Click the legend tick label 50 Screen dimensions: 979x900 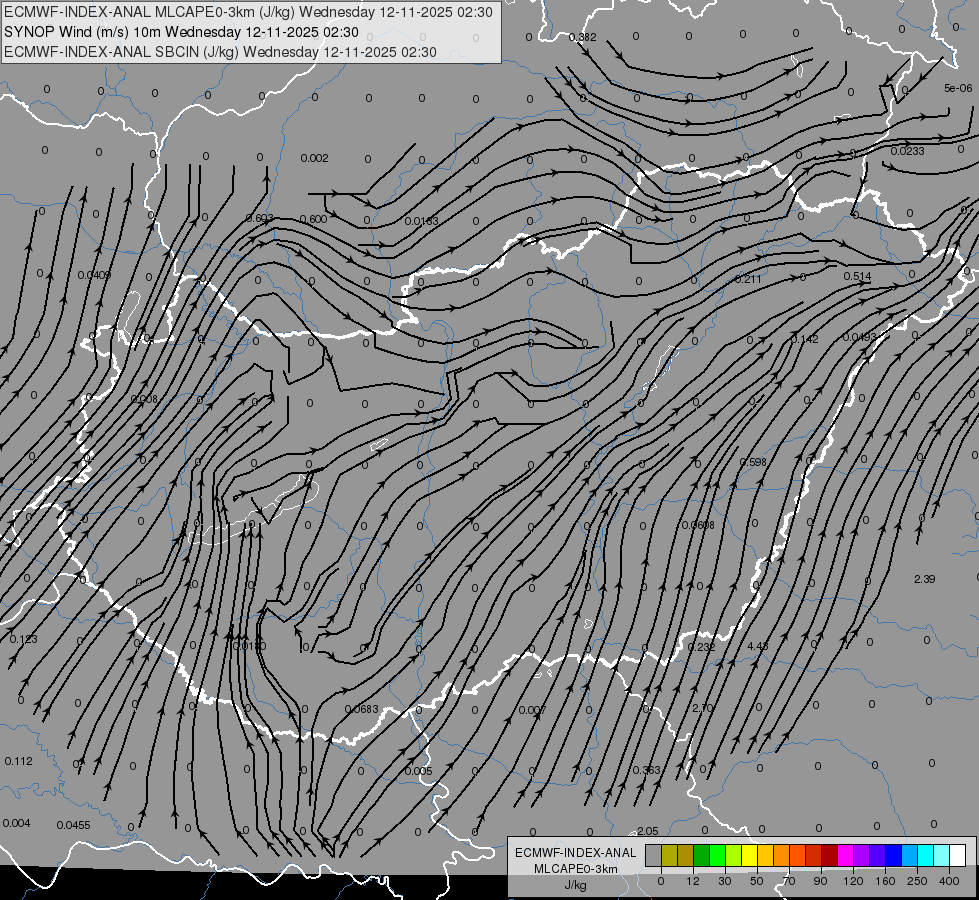point(757,881)
